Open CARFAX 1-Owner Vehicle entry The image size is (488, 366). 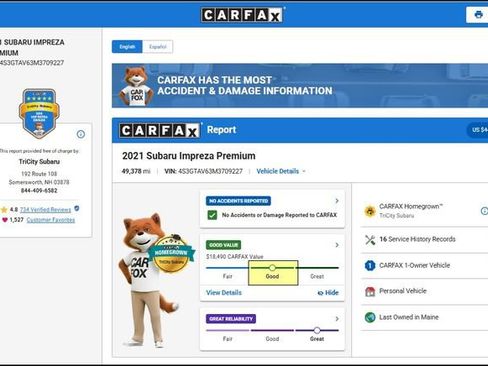click(415, 265)
